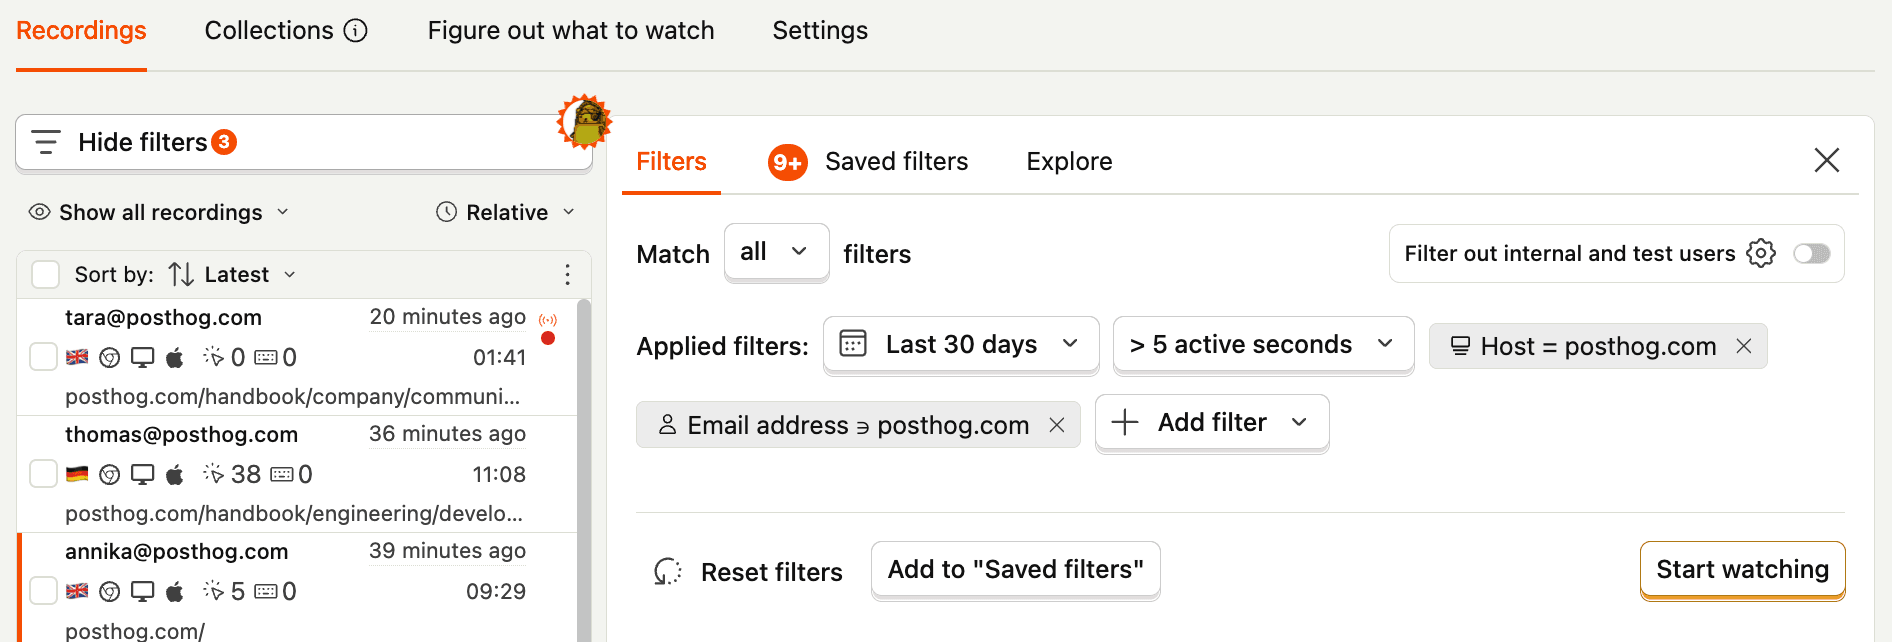The width and height of the screenshot is (1892, 642).
Task: Remove the Host = posthog.com filter
Action: click(x=1744, y=346)
